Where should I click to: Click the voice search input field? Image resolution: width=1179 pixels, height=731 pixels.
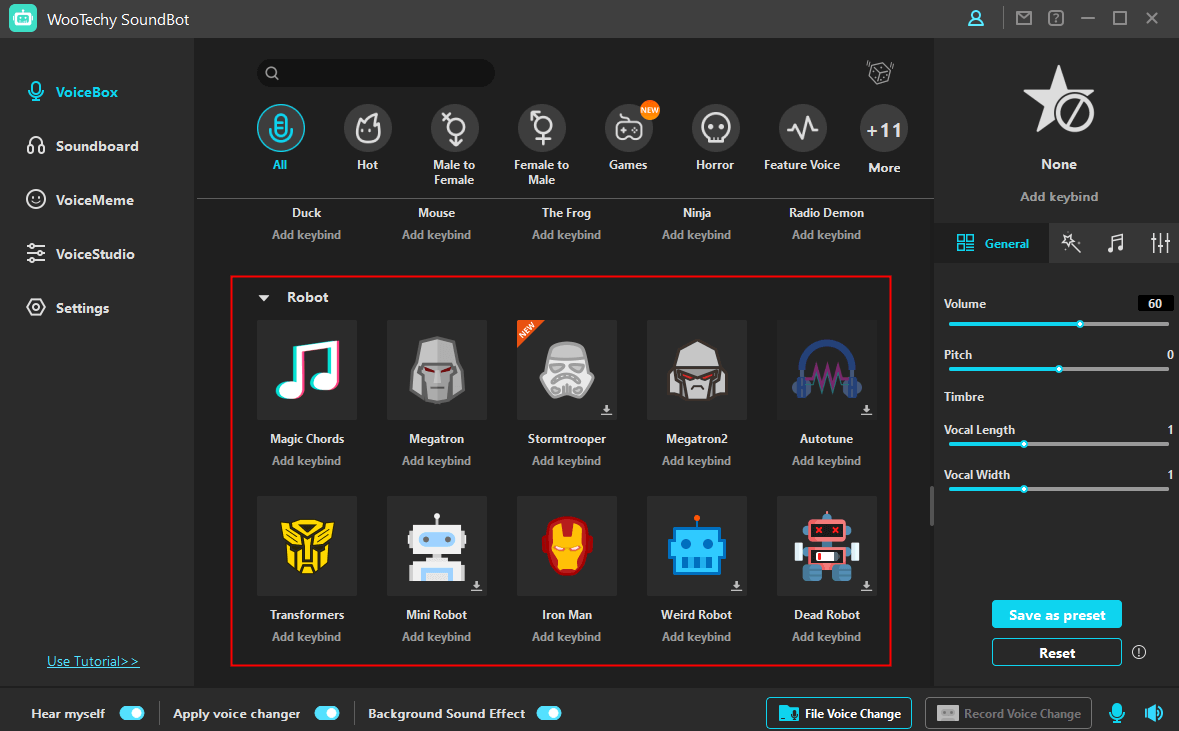coord(376,73)
